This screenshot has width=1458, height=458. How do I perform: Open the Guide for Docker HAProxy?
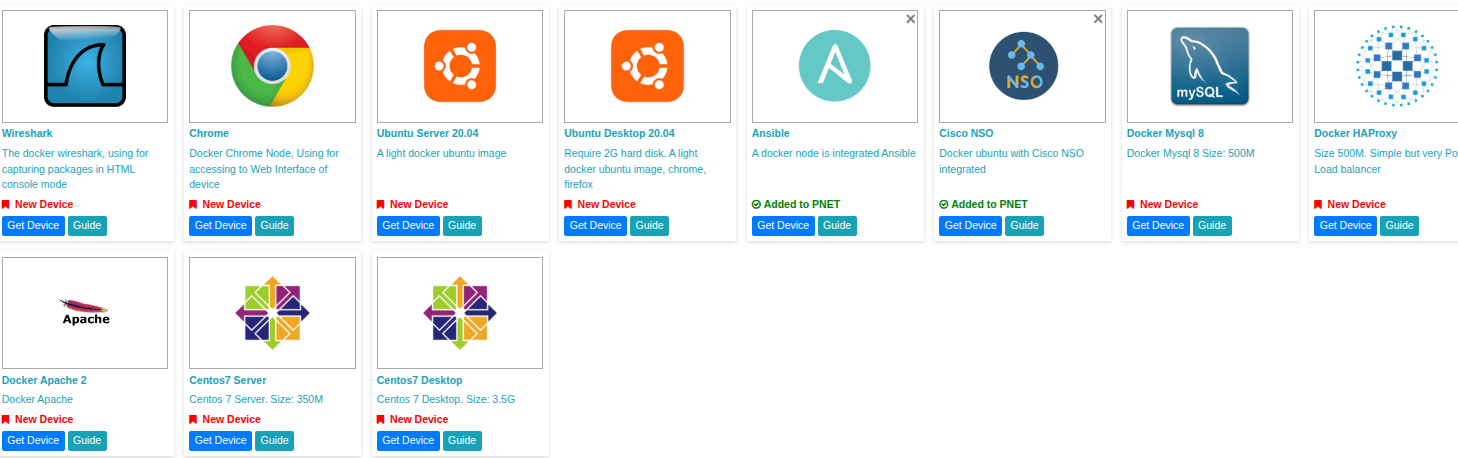pos(1399,225)
